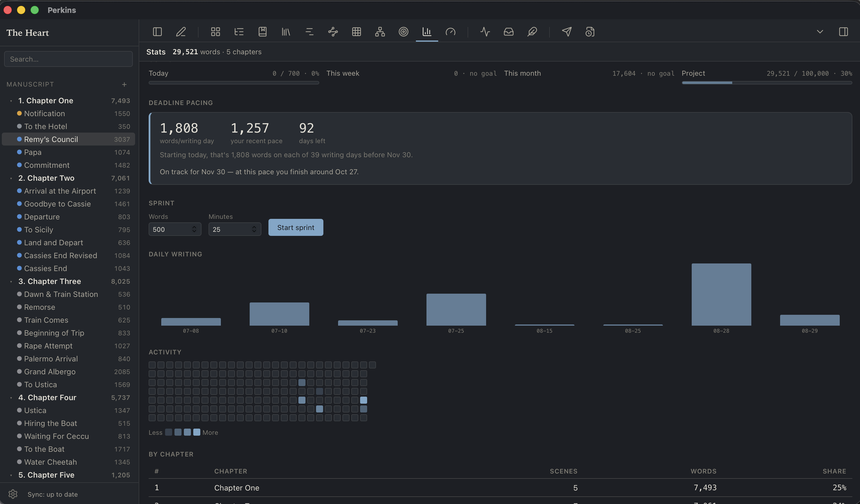The height and width of the screenshot is (504, 860).
Task: Click the indented lines toolbar icon
Action: [309, 32]
